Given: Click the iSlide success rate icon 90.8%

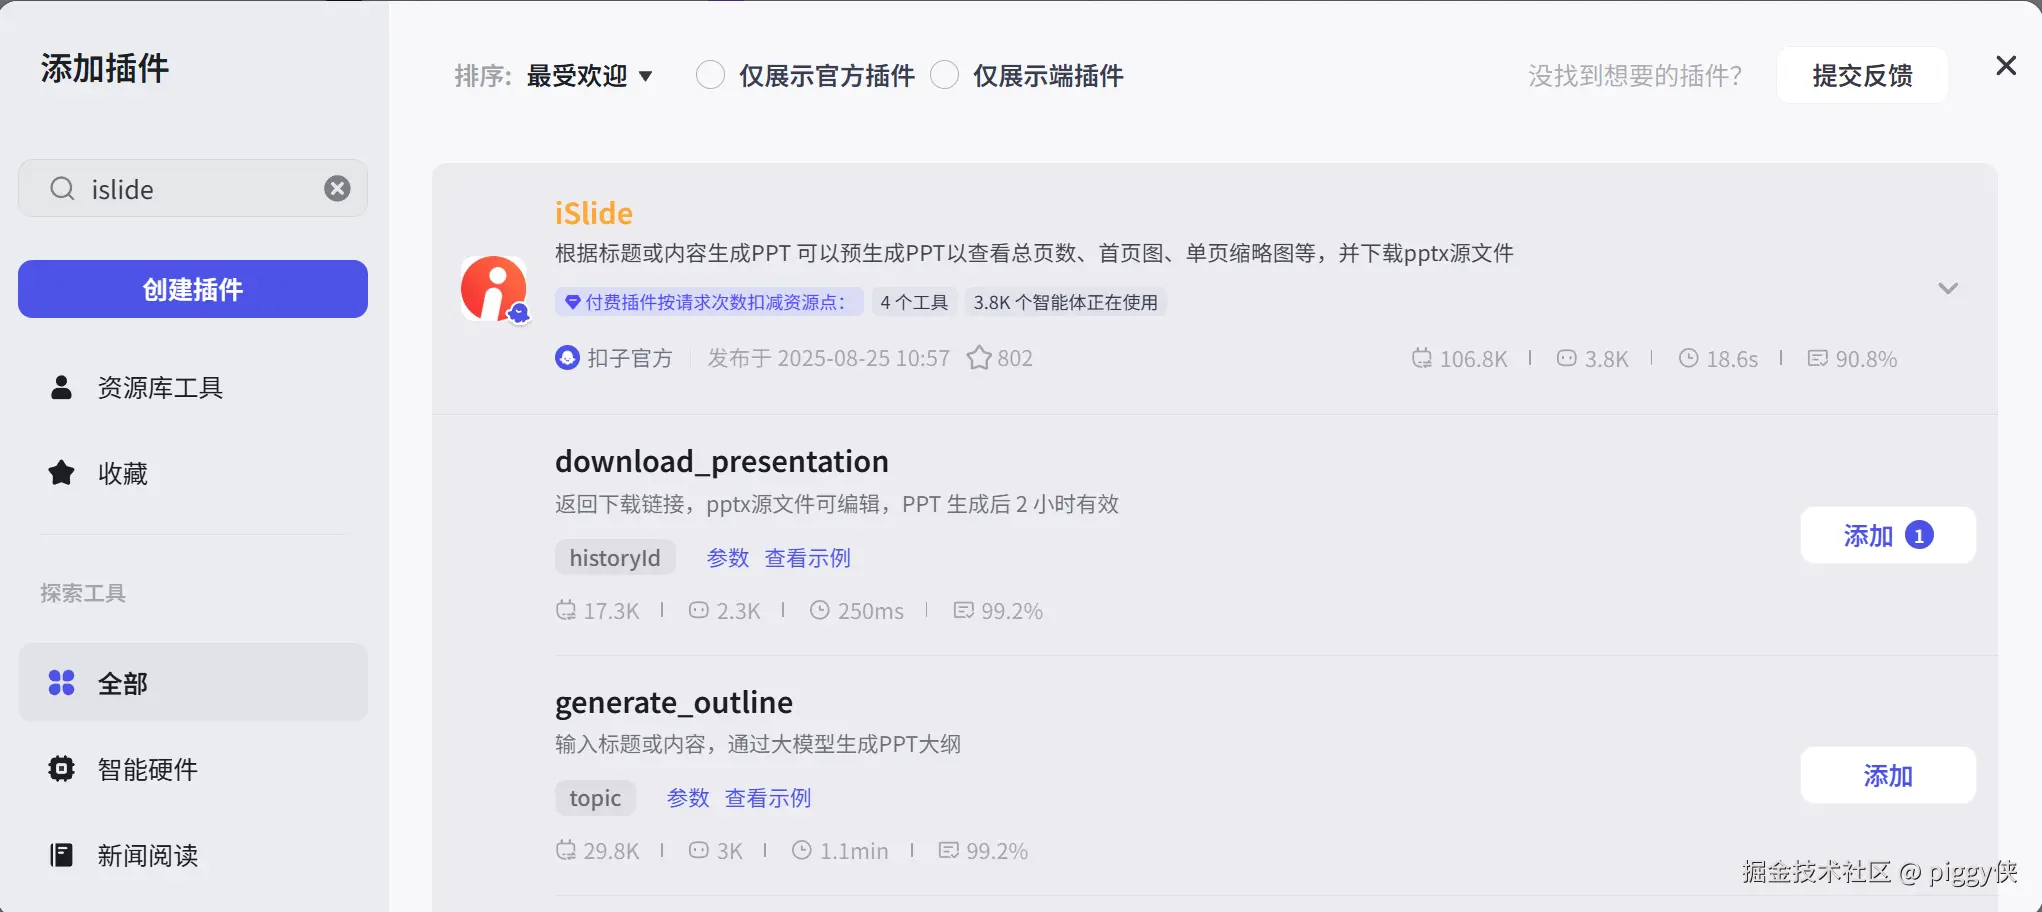Looking at the screenshot, I should [x=1817, y=358].
